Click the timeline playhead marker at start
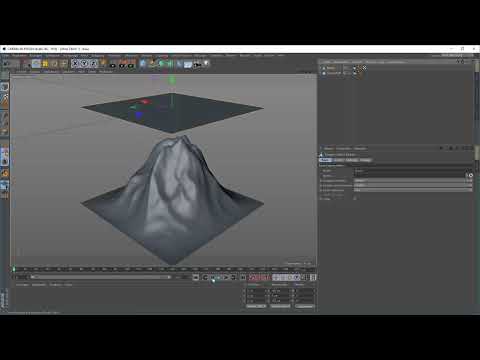The image size is (480, 360). 14,269
